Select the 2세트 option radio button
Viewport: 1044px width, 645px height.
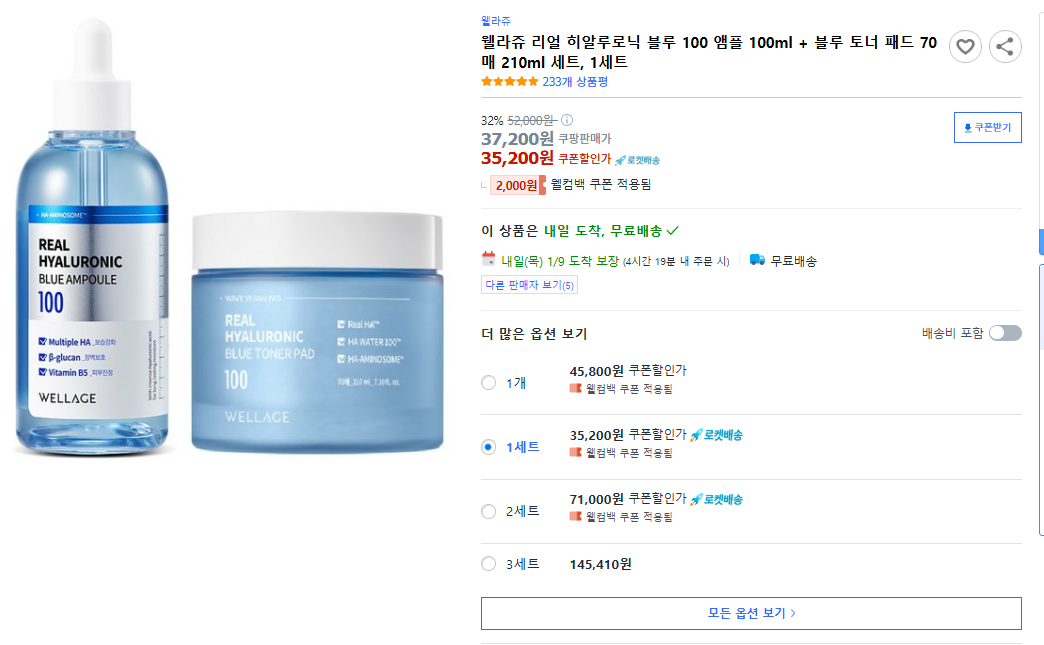click(x=489, y=511)
